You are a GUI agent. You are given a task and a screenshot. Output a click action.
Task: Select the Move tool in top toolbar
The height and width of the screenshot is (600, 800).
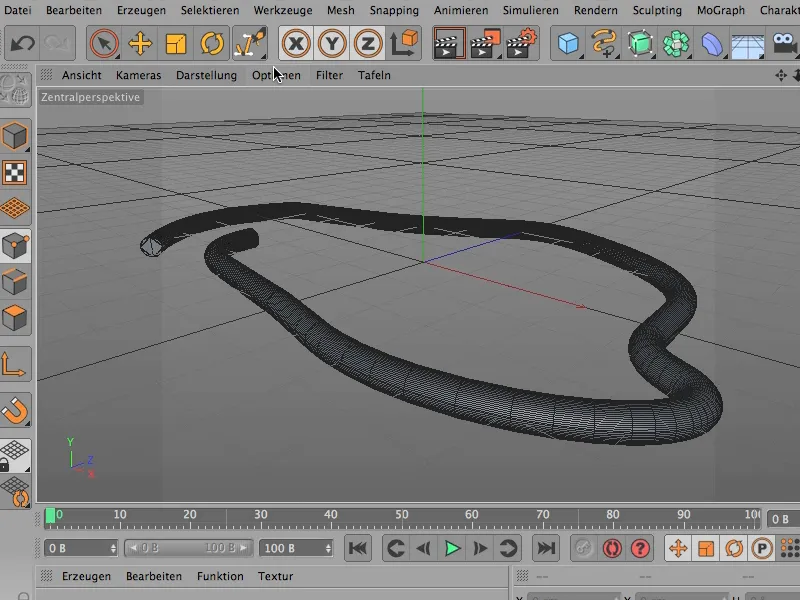[x=140, y=43]
